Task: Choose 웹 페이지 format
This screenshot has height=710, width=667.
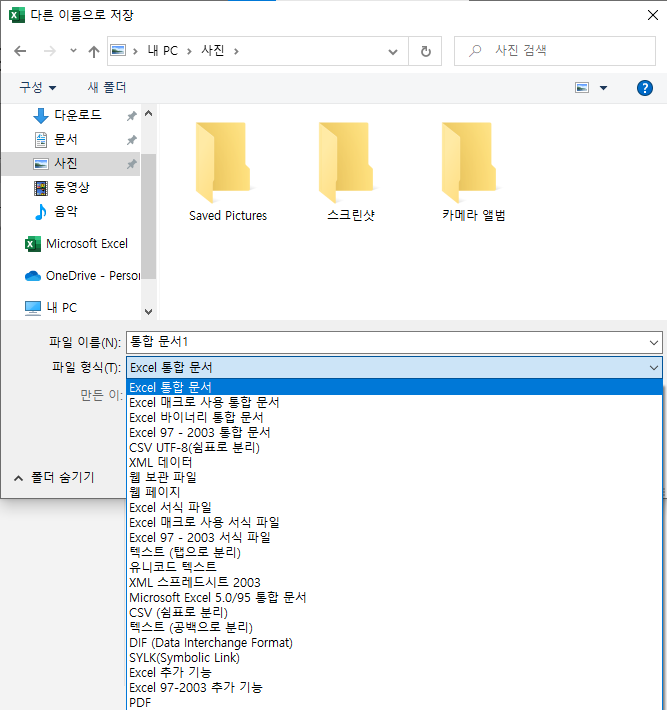Action: pyautogui.click(x=394, y=492)
